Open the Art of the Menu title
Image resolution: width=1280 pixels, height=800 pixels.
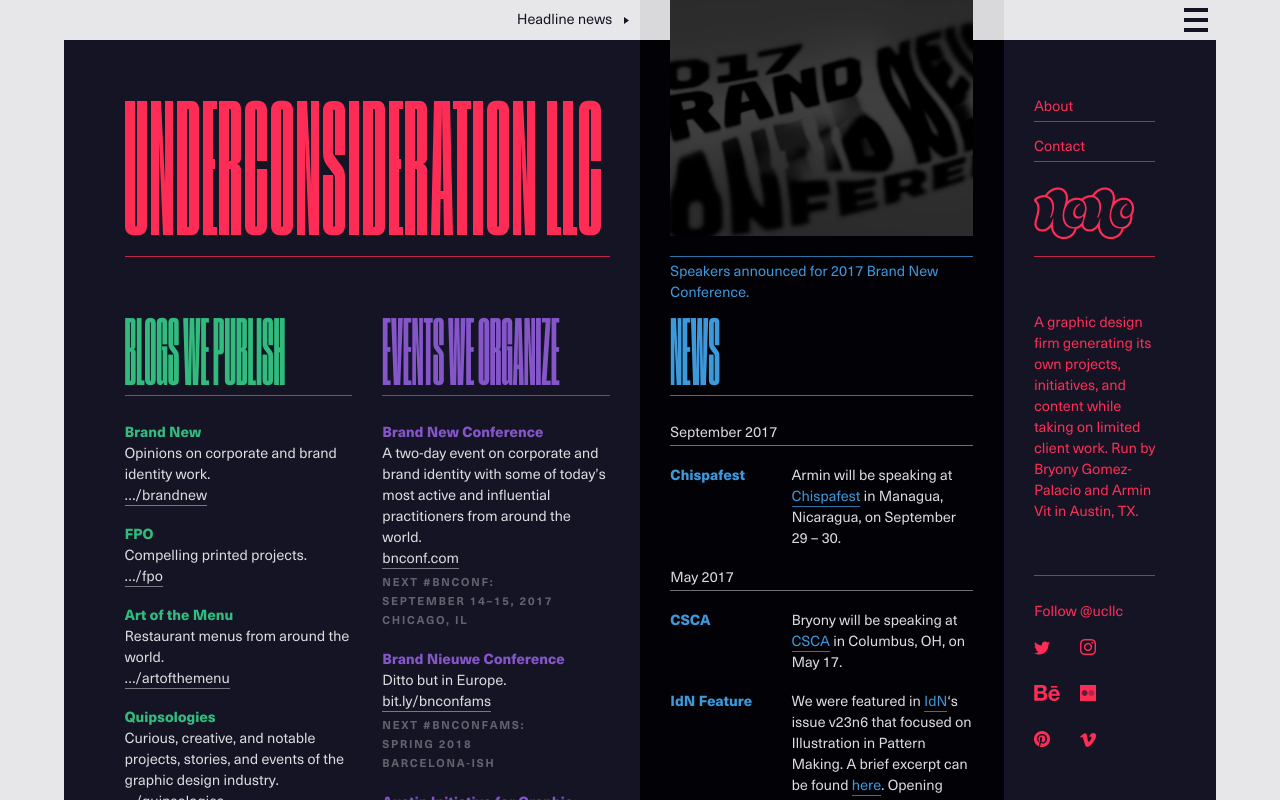pos(179,615)
